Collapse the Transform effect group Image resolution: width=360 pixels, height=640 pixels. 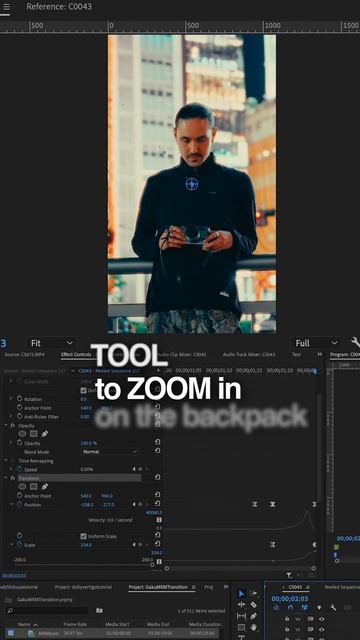[6, 478]
